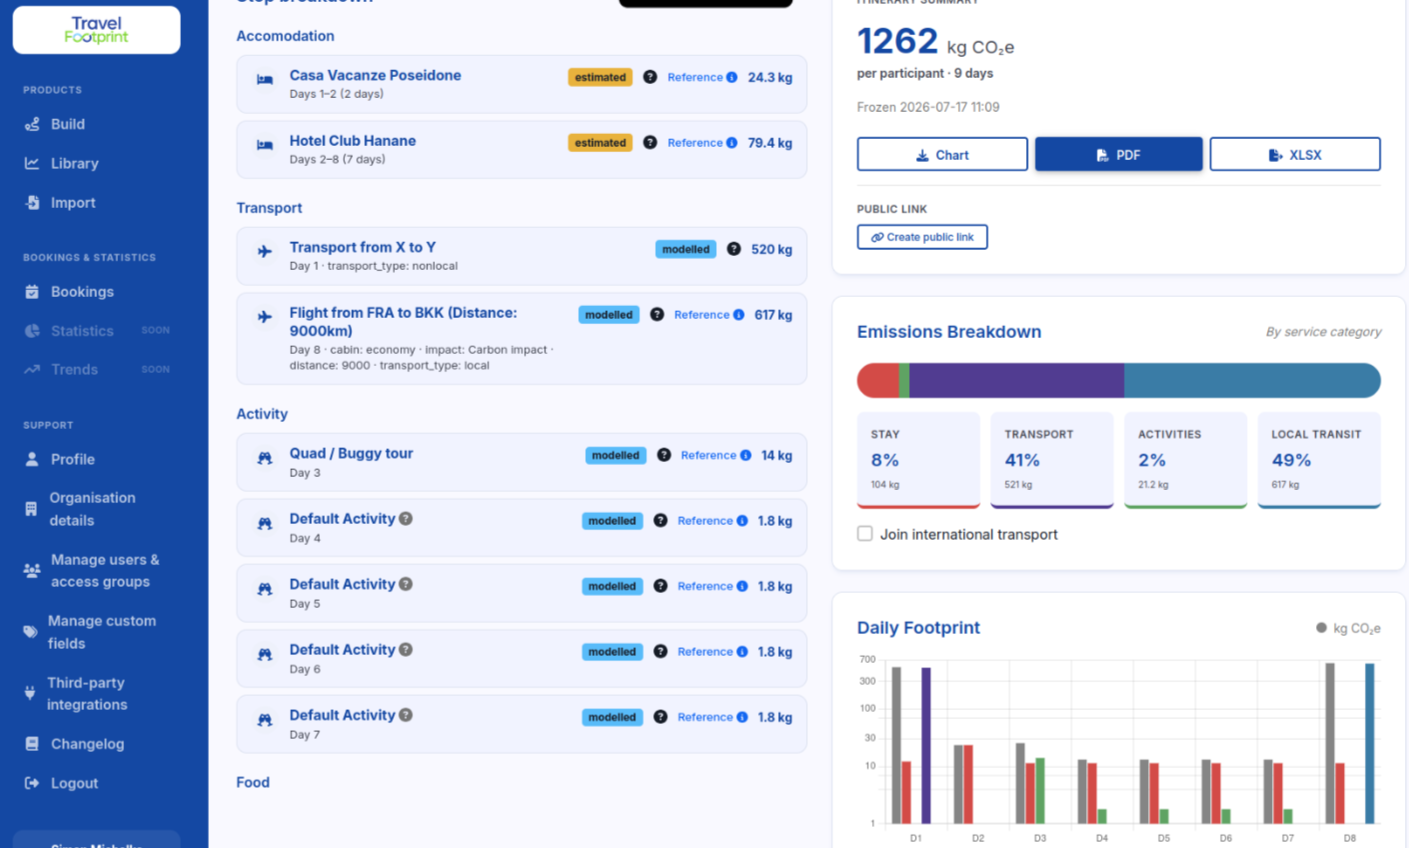Screen dimensions: 1409x848
Task: Click the Library chart icon
Action: click(32, 163)
